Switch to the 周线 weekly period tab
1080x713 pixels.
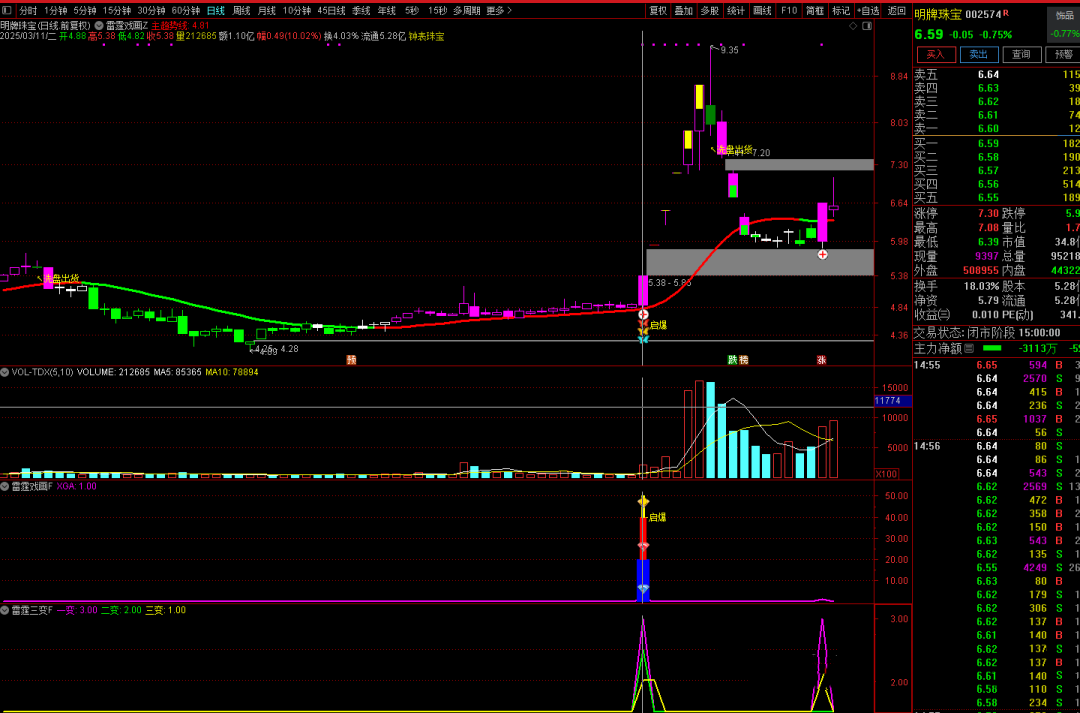[x=241, y=10]
